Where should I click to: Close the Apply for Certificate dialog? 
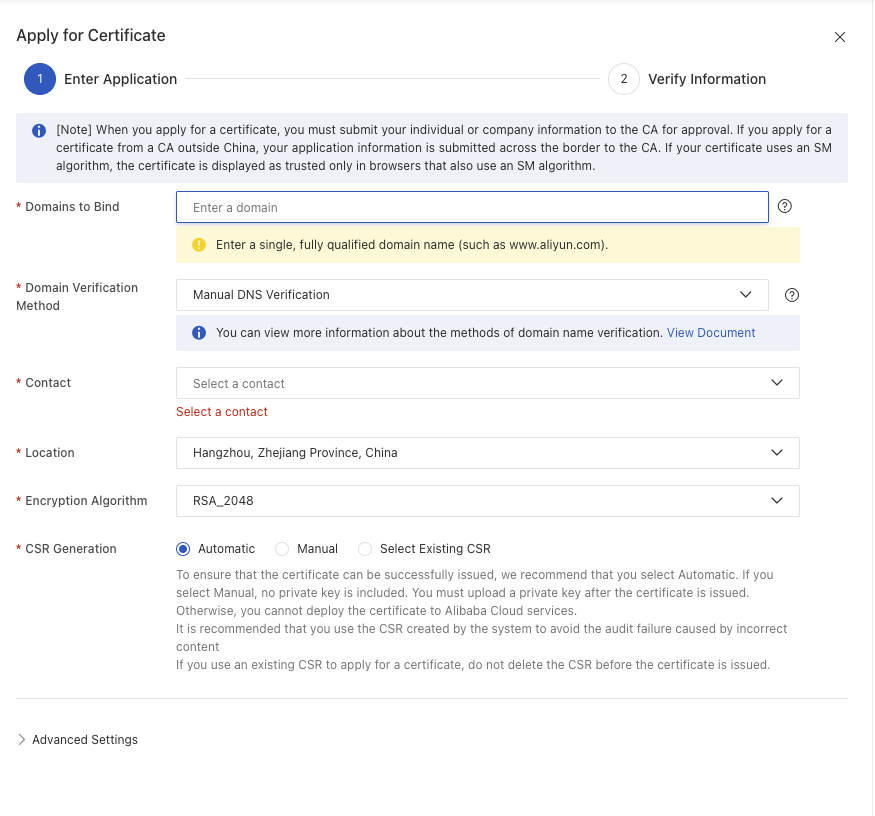(840, 37)
